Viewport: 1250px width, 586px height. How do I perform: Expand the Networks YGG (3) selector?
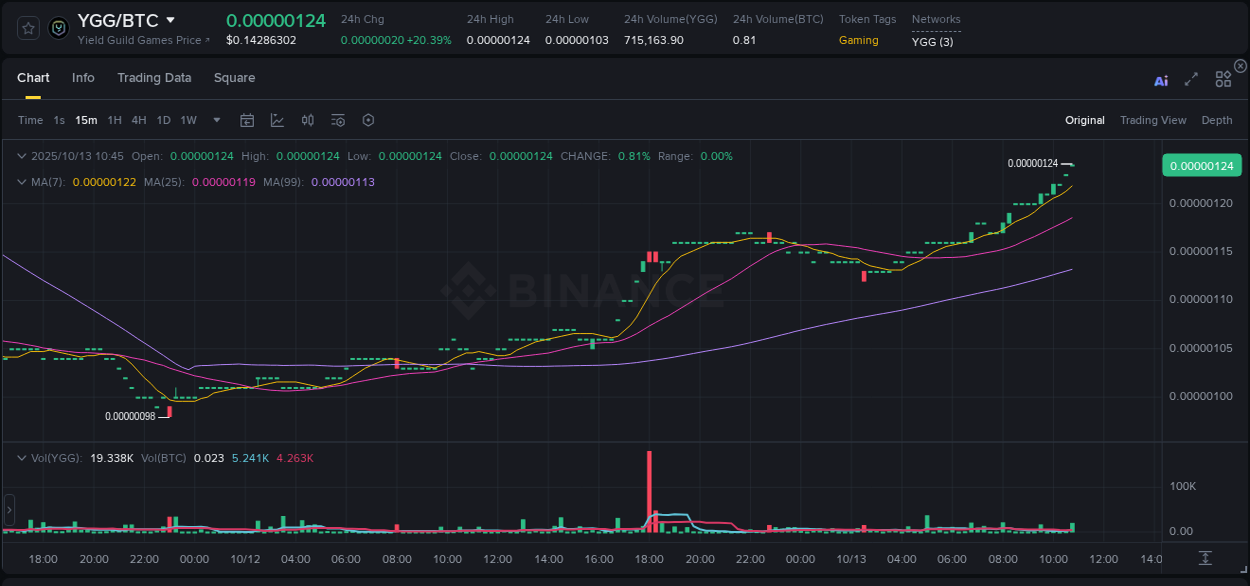pyautogui.click(x=932, y=41)
